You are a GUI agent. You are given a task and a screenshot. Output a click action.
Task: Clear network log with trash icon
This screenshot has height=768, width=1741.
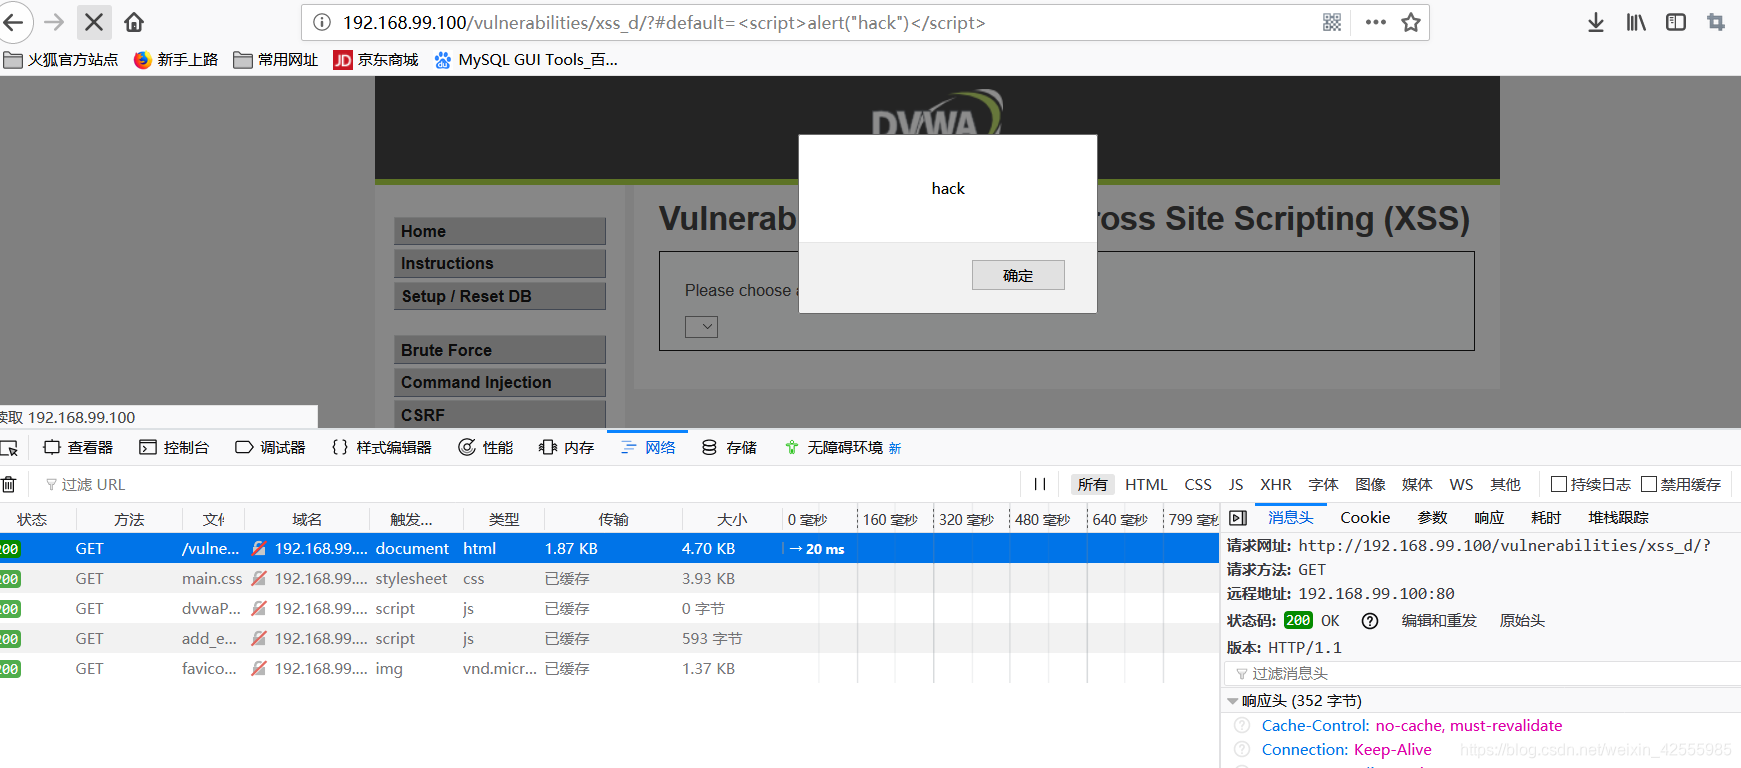pos(8,484)
